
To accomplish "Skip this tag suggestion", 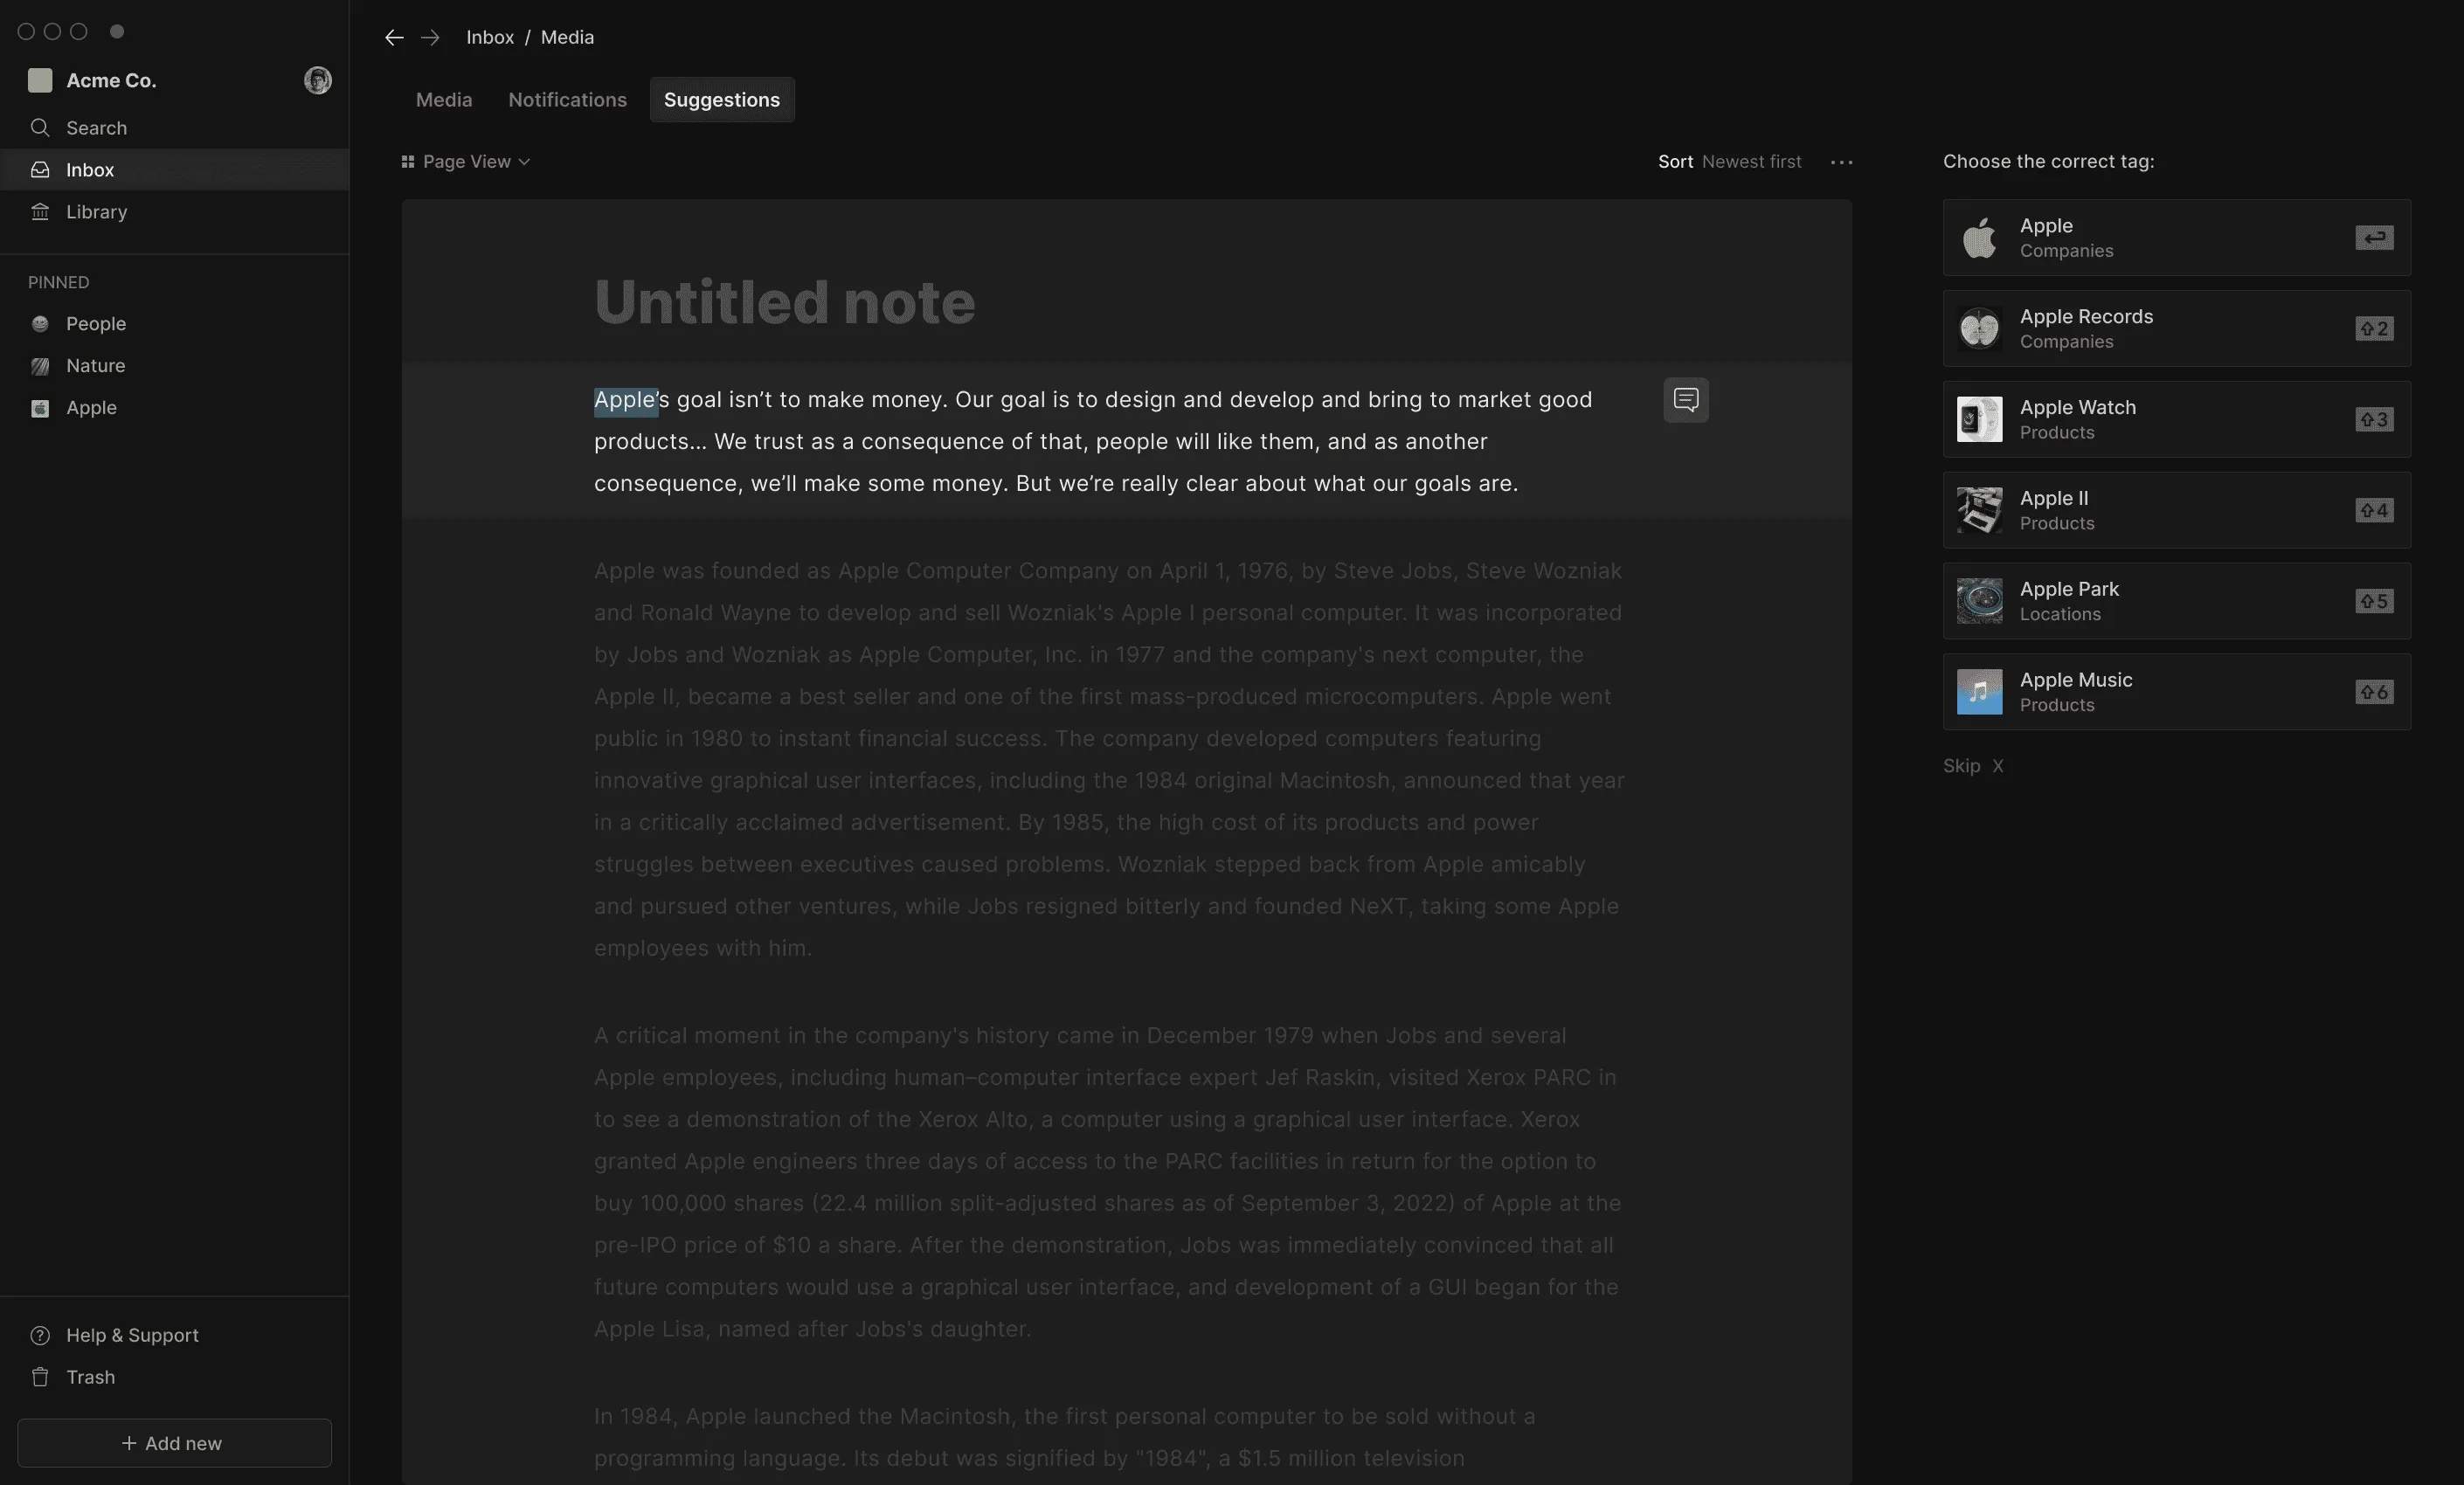I will 1973,766.
